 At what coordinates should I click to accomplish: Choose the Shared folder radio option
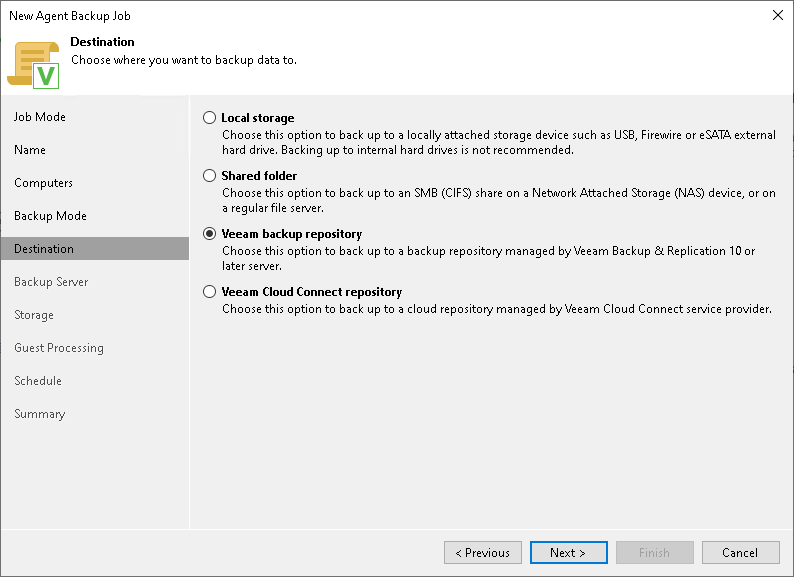point(209,176)
